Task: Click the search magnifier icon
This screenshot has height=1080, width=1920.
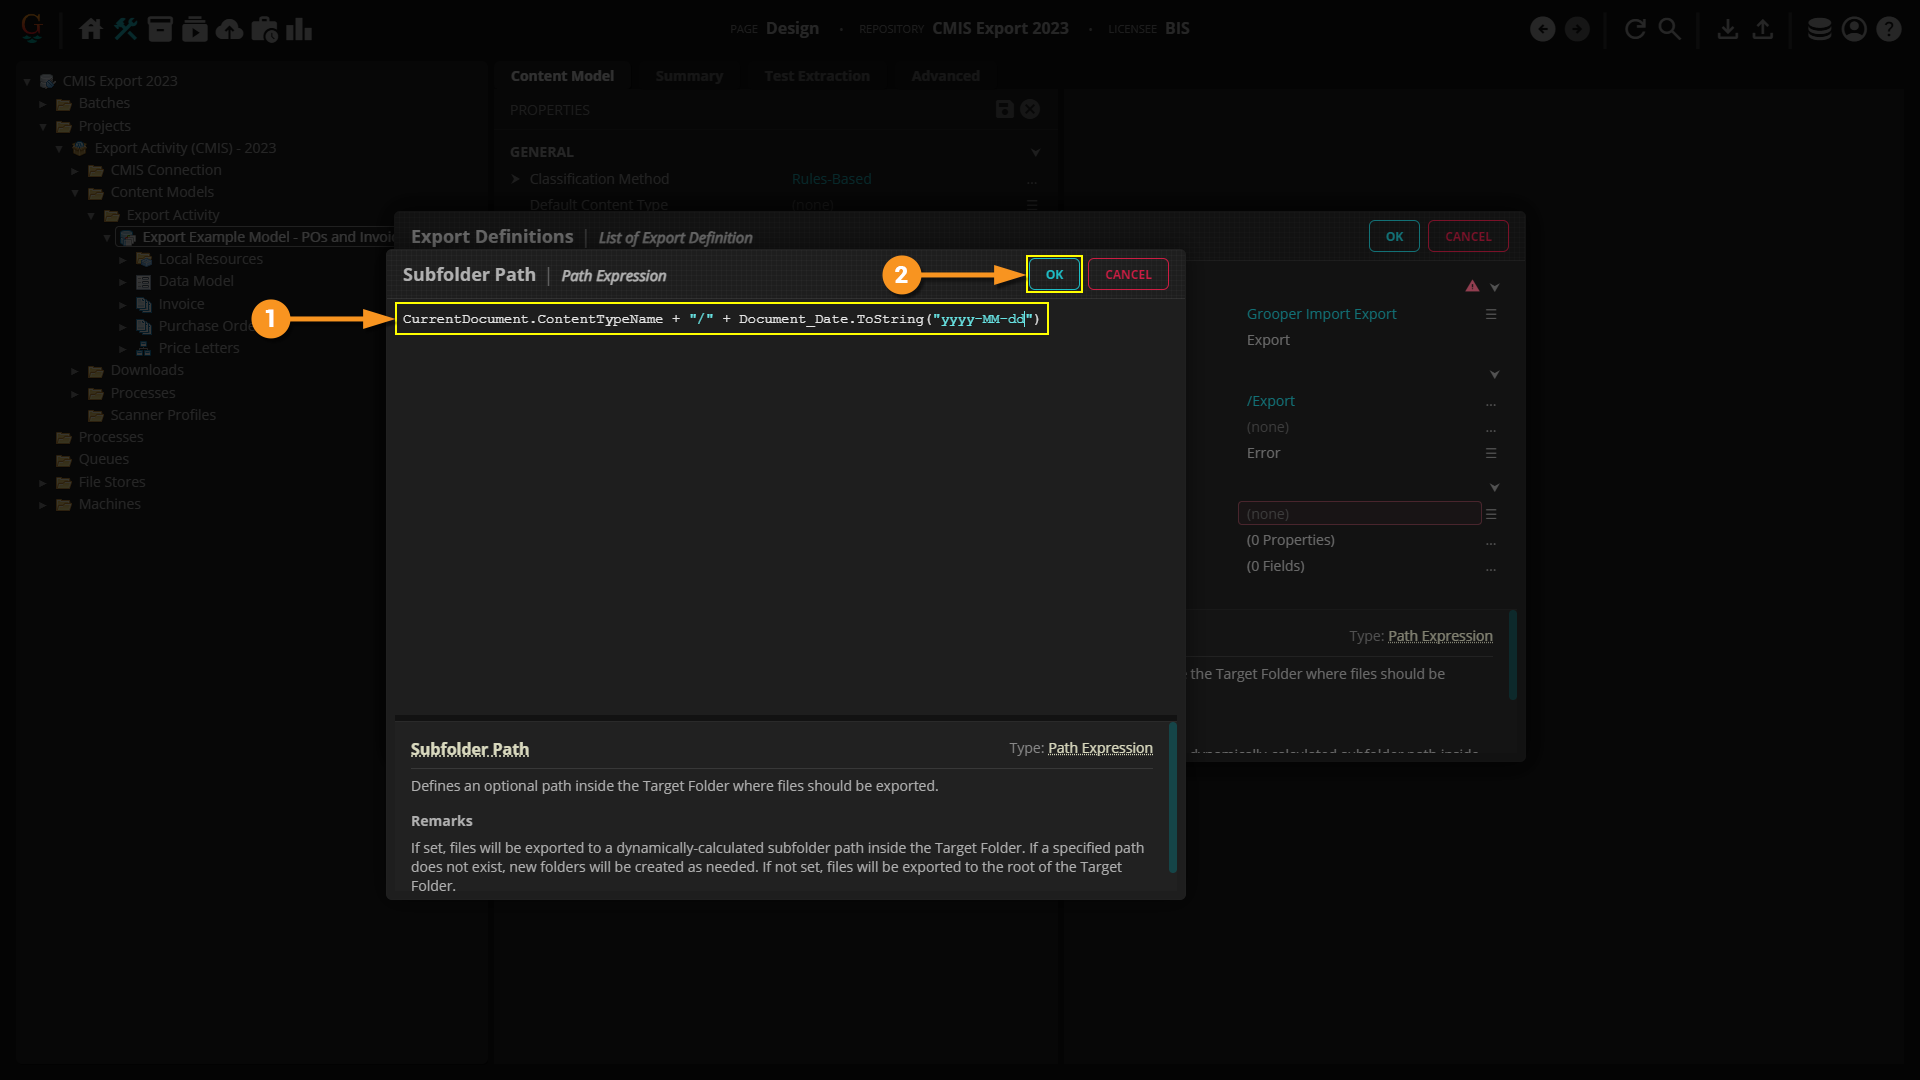Action: tap(1670, 29)
